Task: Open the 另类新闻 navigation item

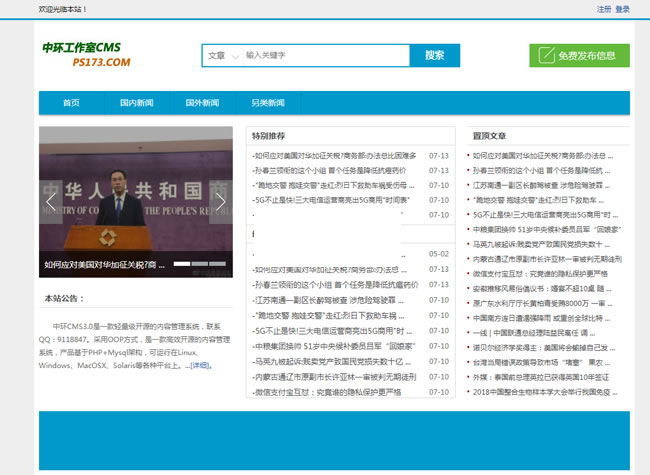Action: 267,103
